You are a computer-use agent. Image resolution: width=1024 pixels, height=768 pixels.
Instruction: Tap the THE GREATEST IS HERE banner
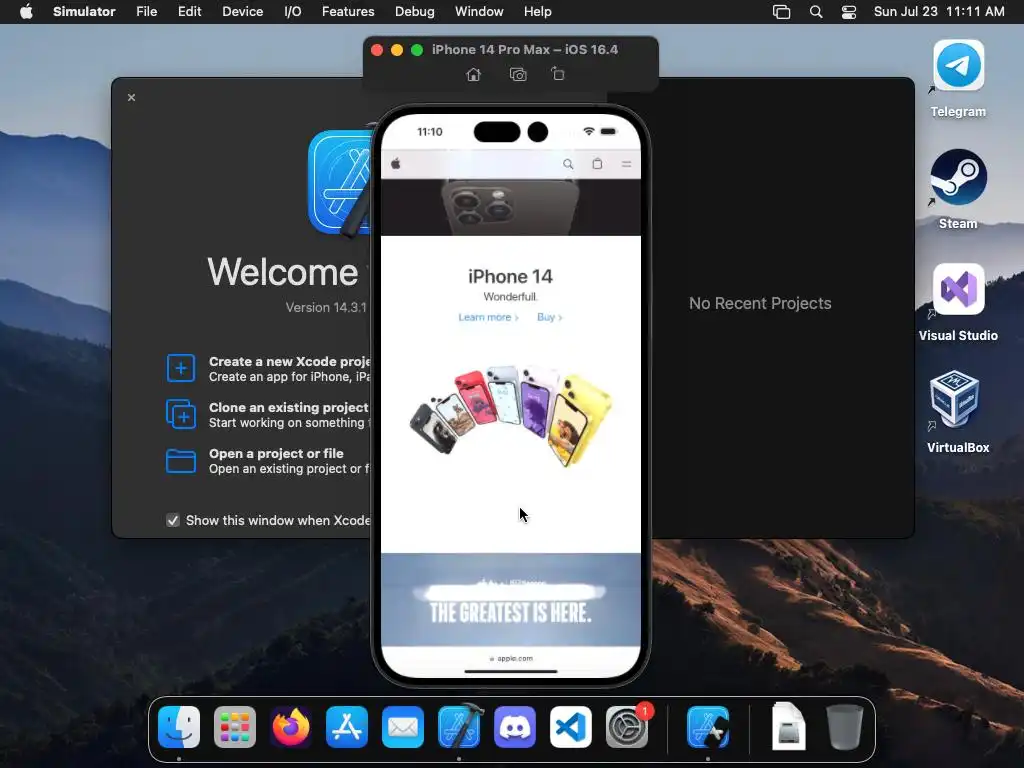tap(511, 600)
